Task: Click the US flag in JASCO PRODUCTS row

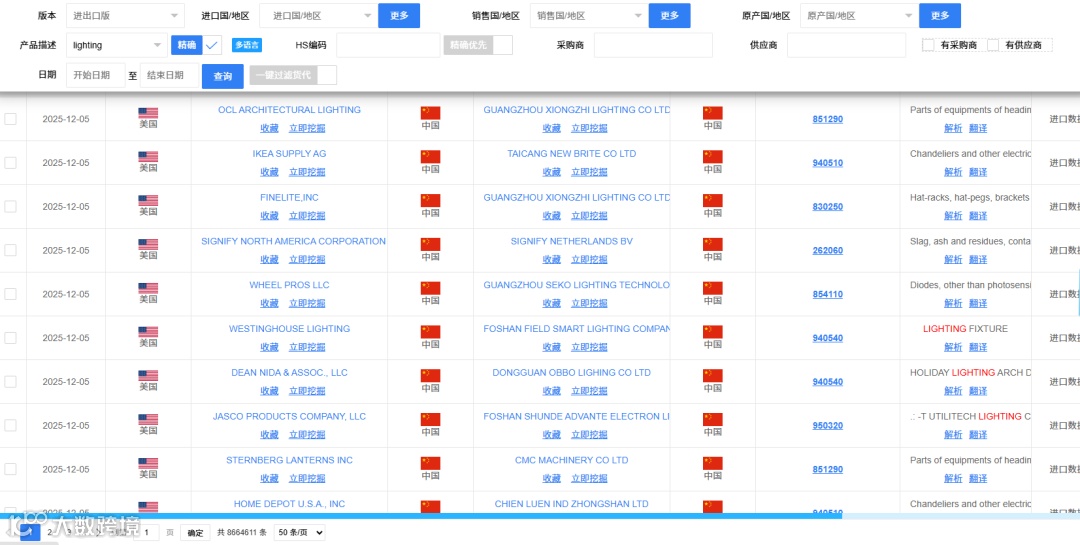Action: pyautogui.click(x=148, y=420)
